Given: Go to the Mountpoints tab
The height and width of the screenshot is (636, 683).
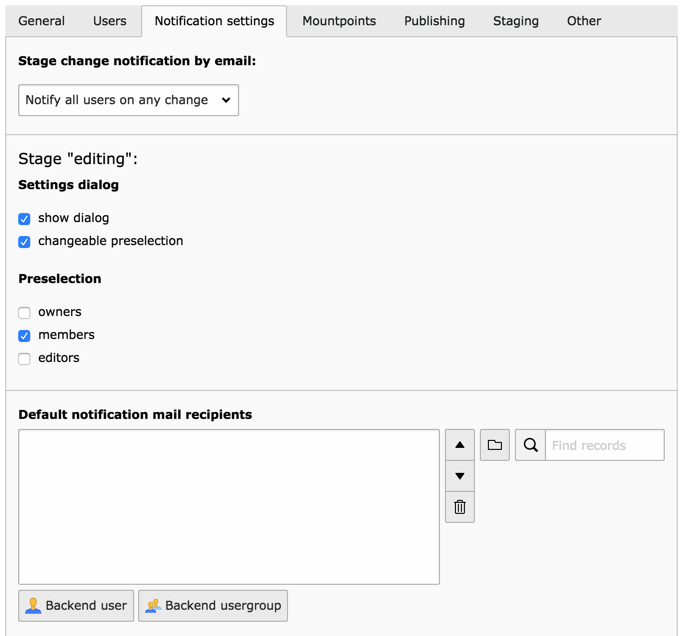Looking at the screenshot, I should pyautogui.click(x=339, y=21).
